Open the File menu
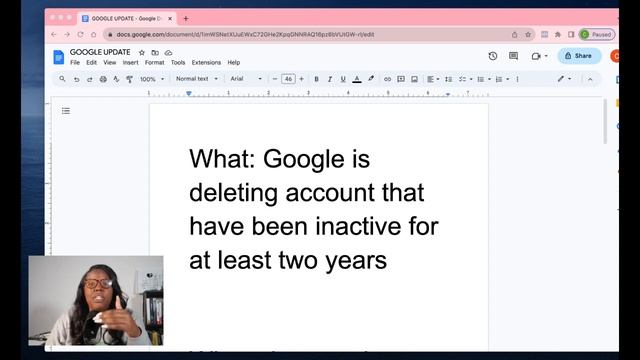Viewport: 640px width, 360px height. 75,62
